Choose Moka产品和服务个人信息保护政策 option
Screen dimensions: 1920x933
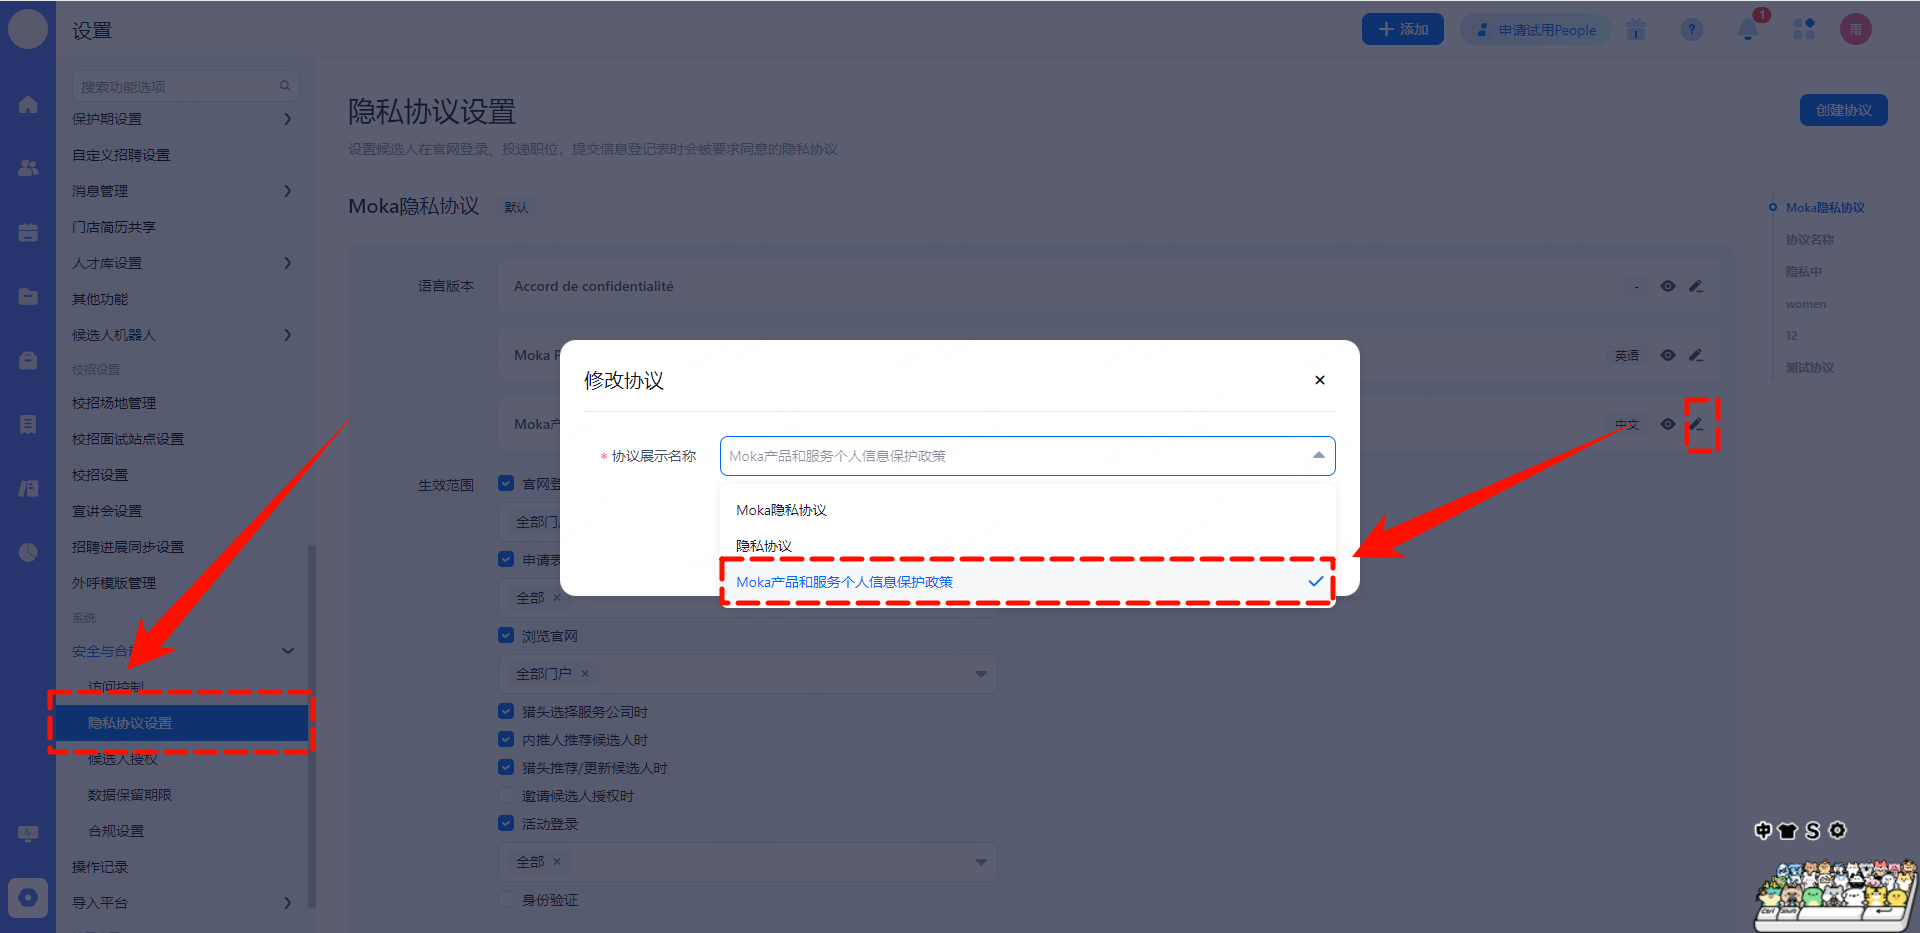click(1028, 582)
